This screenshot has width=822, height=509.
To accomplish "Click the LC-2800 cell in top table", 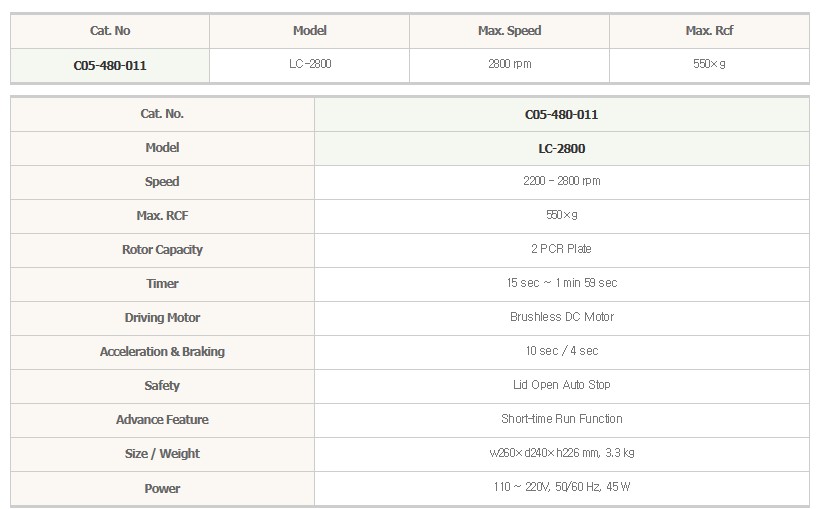I will click(x=310, y=64).
